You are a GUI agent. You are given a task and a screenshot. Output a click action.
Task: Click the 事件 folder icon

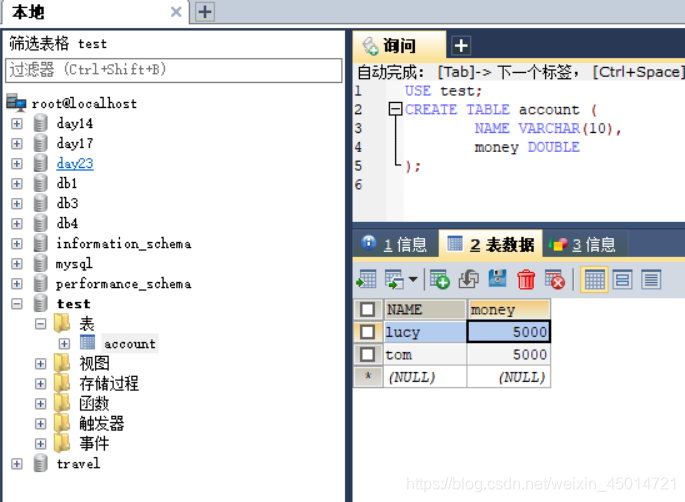pyautogui.click(x=62, y=443)
